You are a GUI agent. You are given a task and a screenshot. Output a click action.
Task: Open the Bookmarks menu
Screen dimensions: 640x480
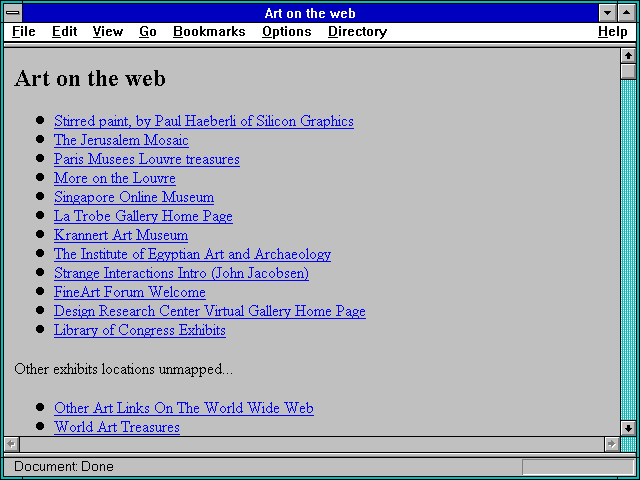(209, 31)
